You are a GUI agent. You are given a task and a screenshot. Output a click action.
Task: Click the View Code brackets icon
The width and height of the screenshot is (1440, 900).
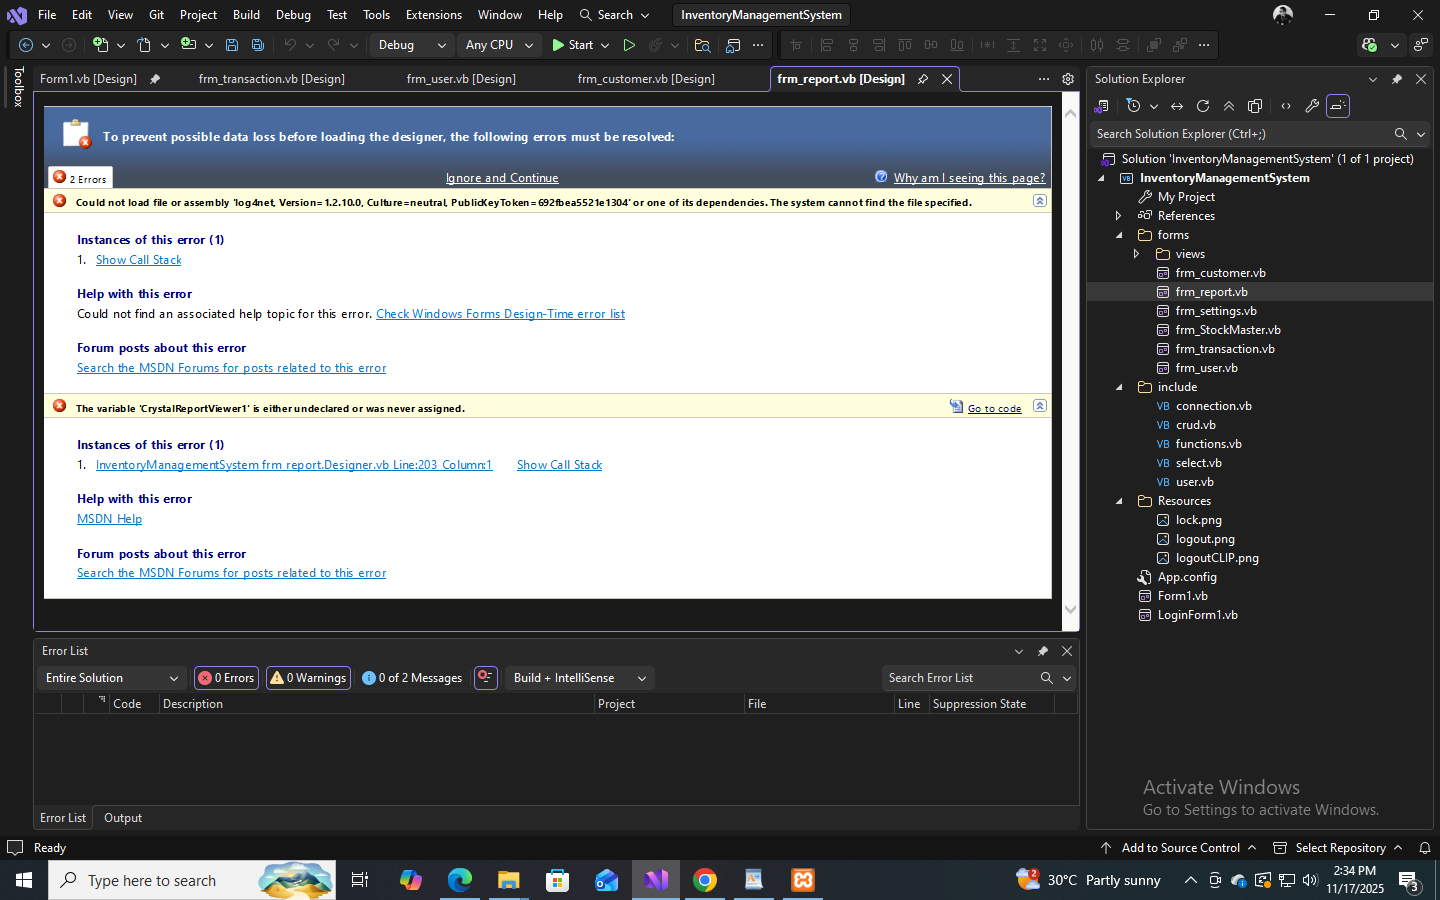click(x=1286, y=106)
